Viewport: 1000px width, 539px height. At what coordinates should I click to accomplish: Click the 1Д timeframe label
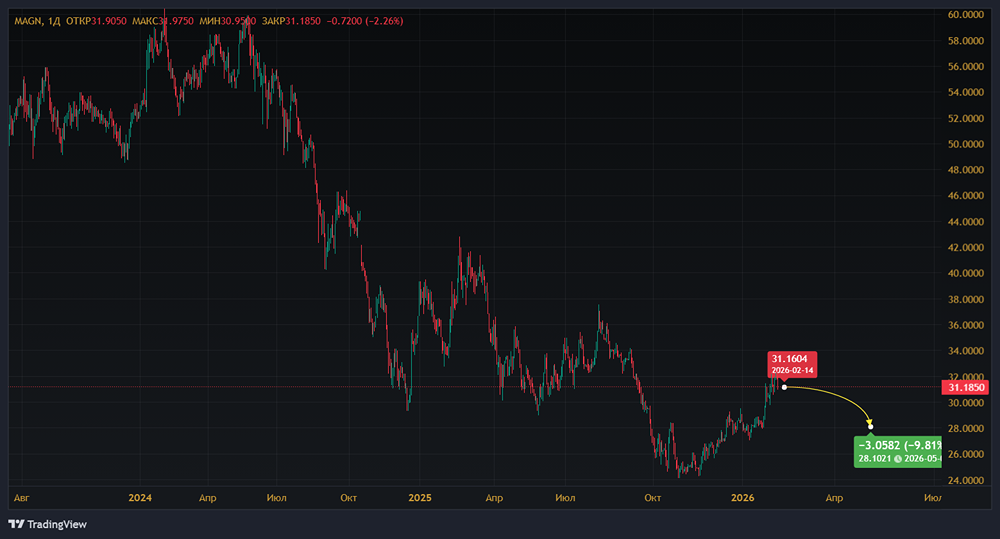[x=54, y=21]
